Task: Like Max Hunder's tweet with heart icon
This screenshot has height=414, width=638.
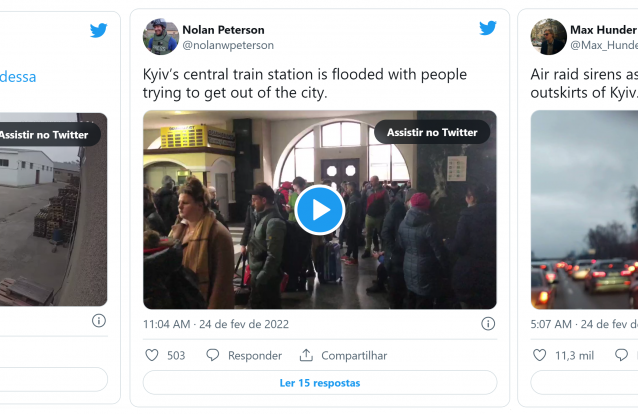Action: (x=540, y=355)
